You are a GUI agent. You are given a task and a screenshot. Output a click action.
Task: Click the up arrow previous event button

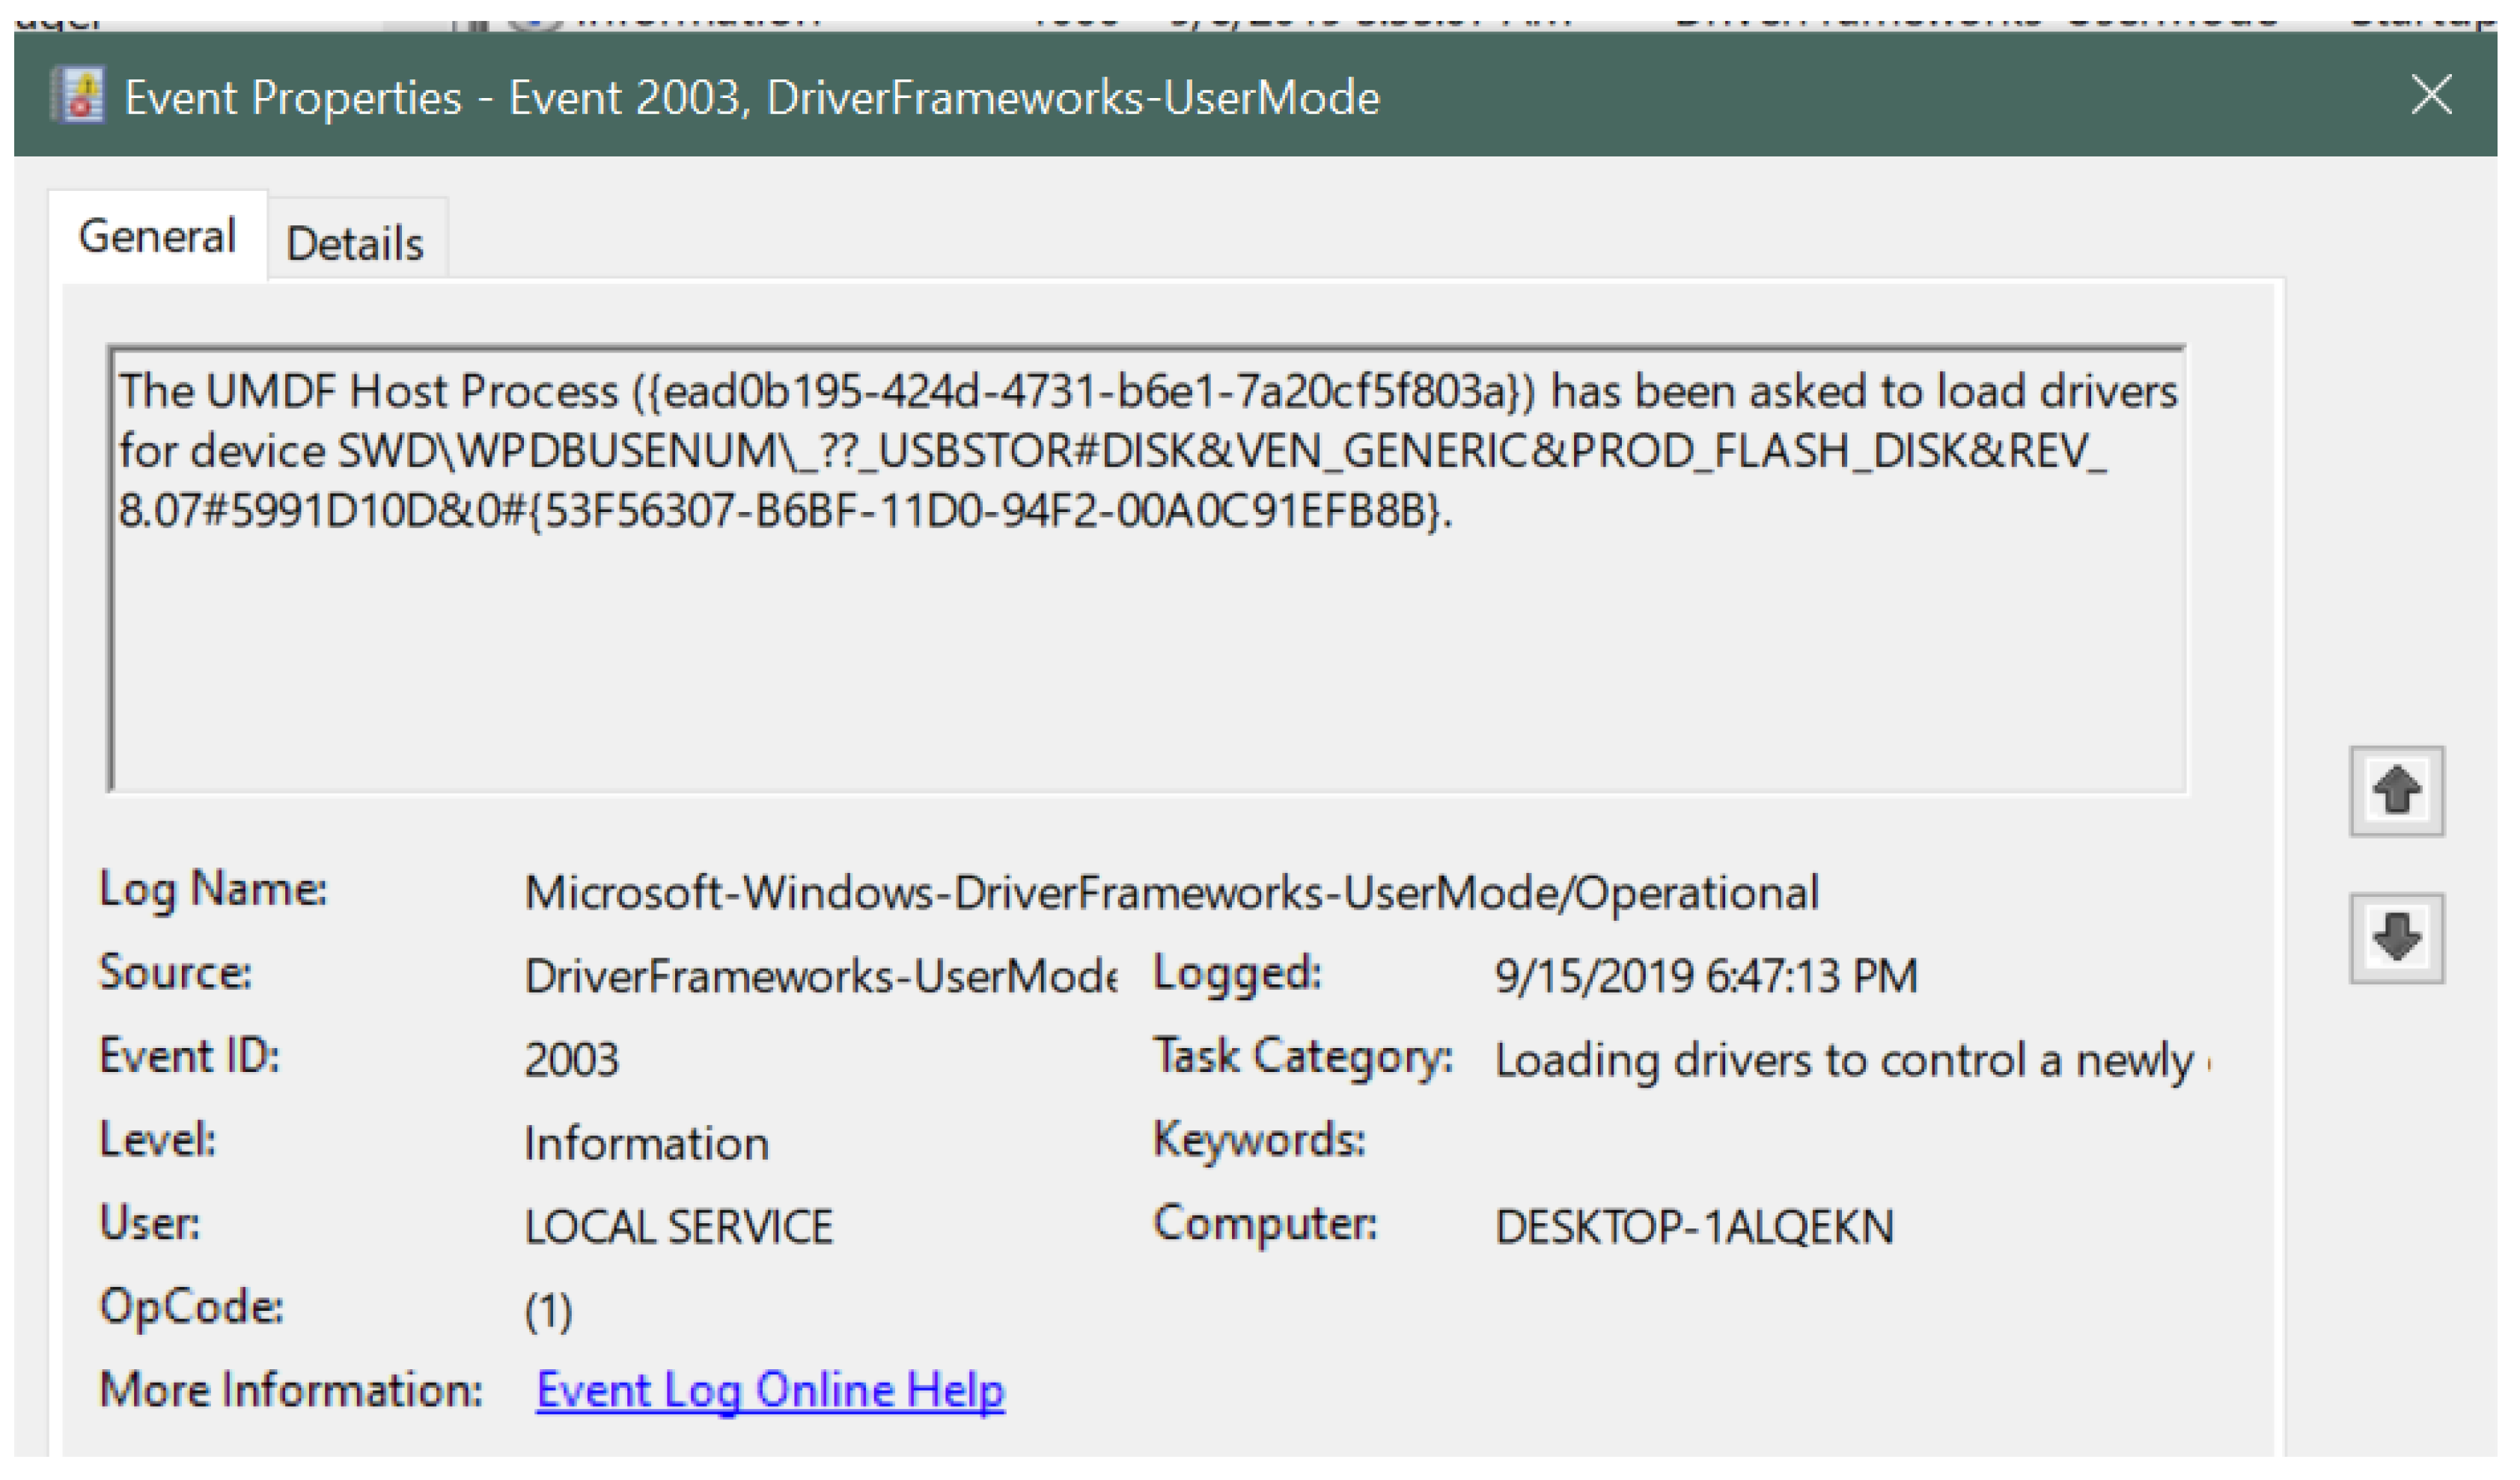(2396, 791)
